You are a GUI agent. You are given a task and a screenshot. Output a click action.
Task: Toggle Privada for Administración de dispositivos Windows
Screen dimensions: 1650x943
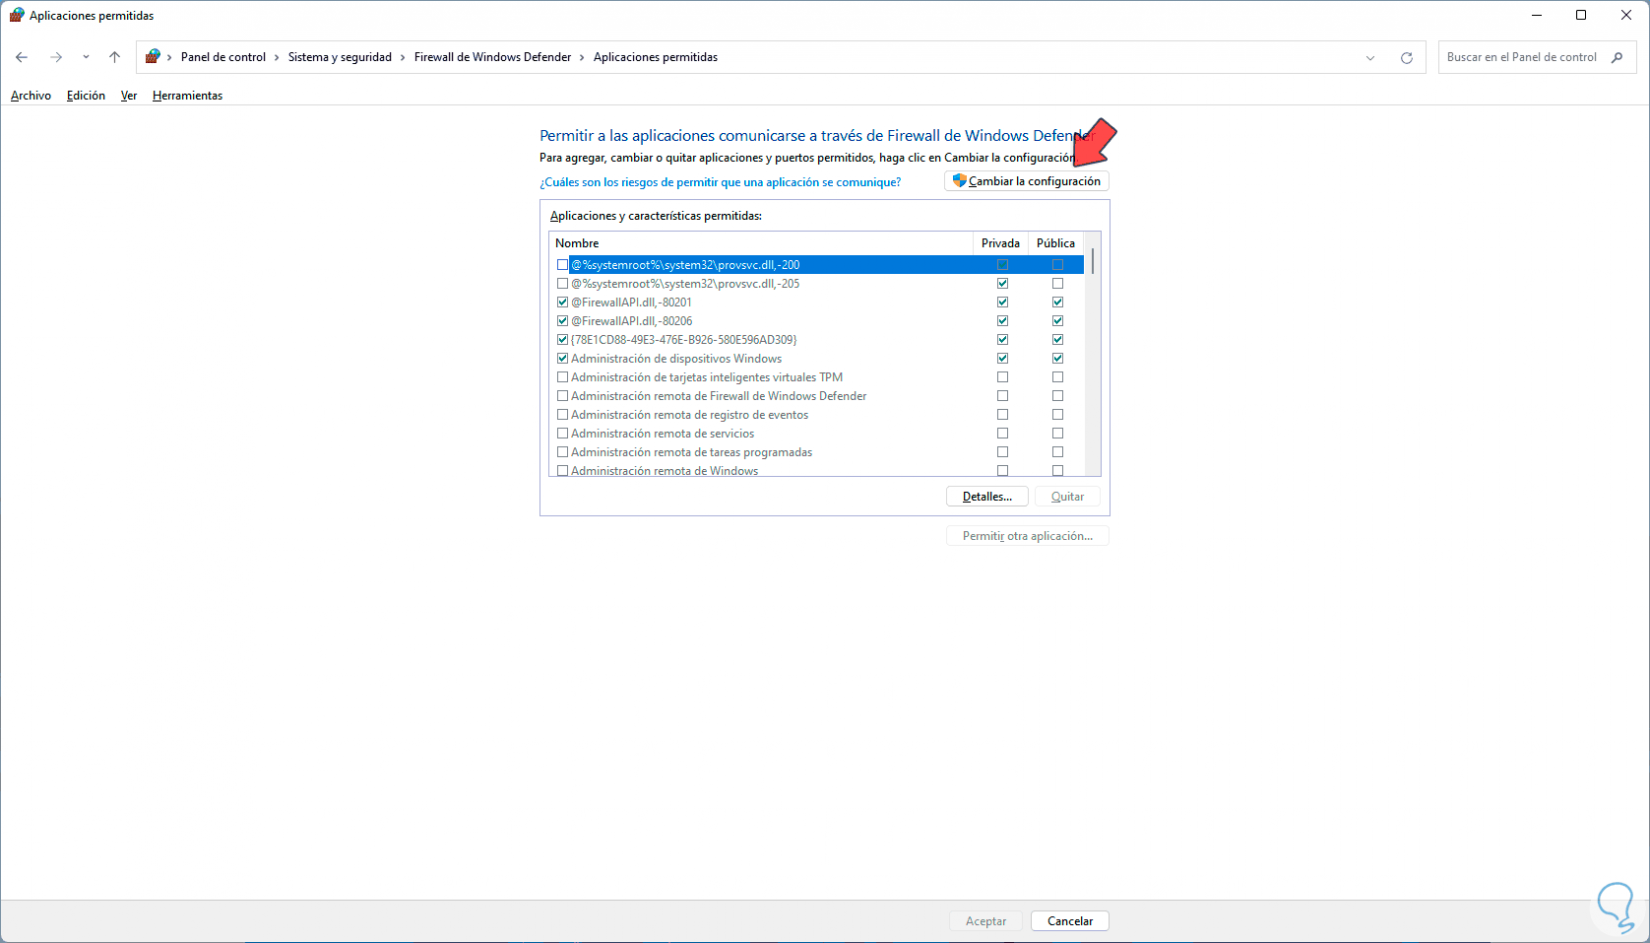[x=1002, y=359]
